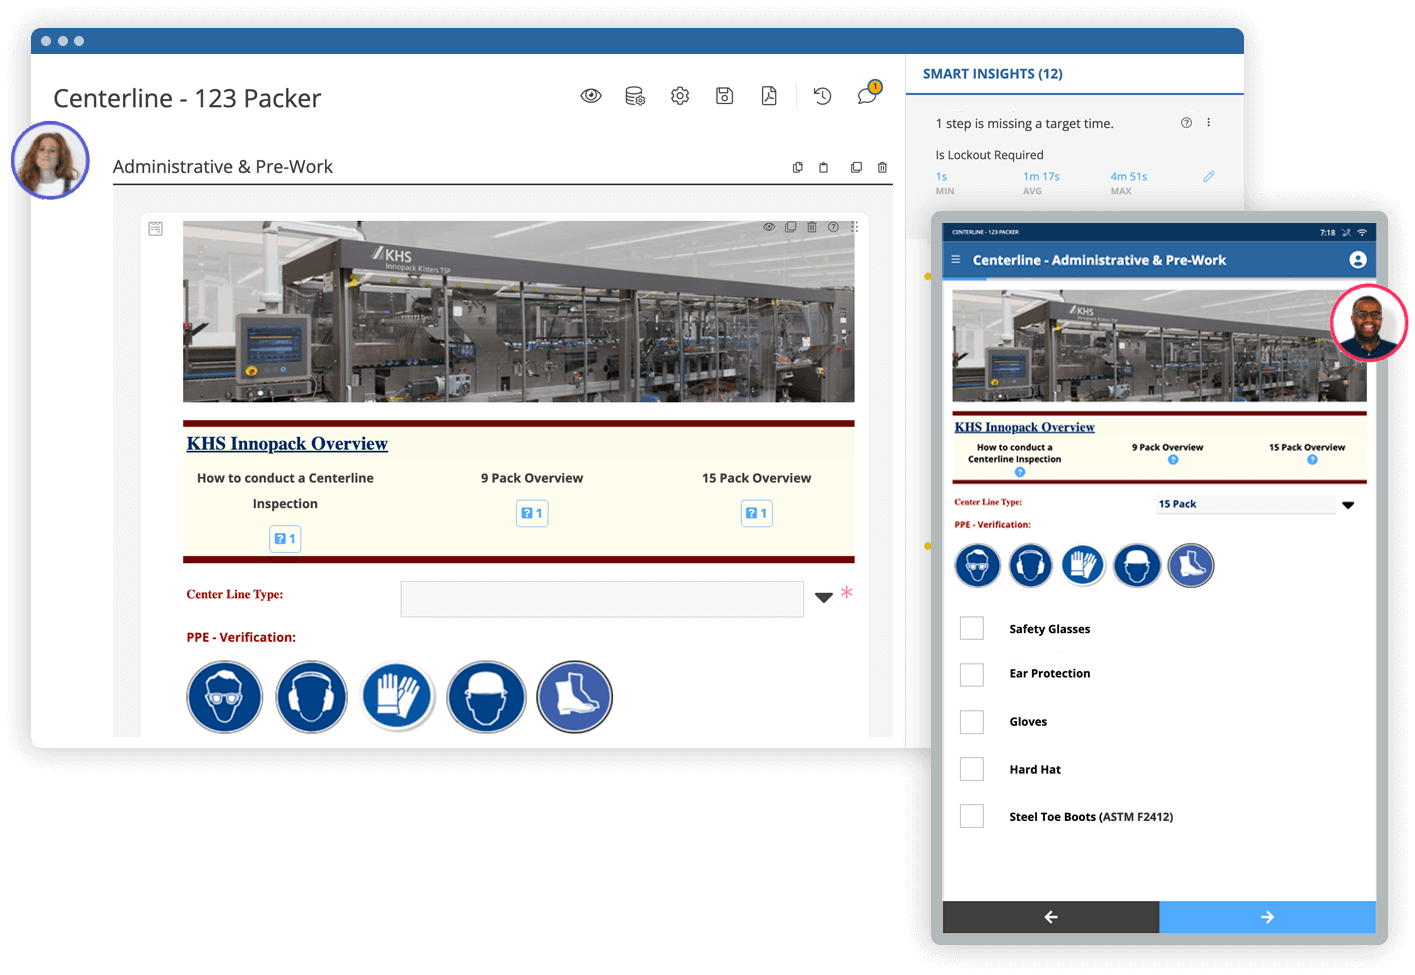
Task: Open the tablet hamburger menu
Action: pyautogui.click(x=956, y=259)
